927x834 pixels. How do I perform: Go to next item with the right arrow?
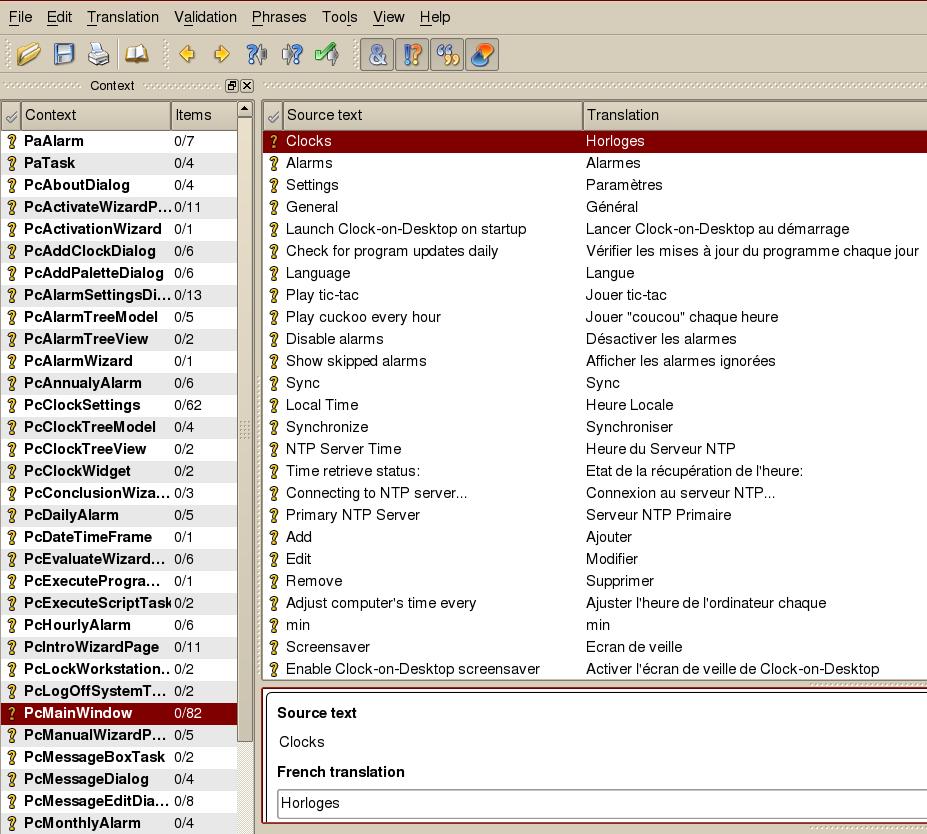point(221,54)
